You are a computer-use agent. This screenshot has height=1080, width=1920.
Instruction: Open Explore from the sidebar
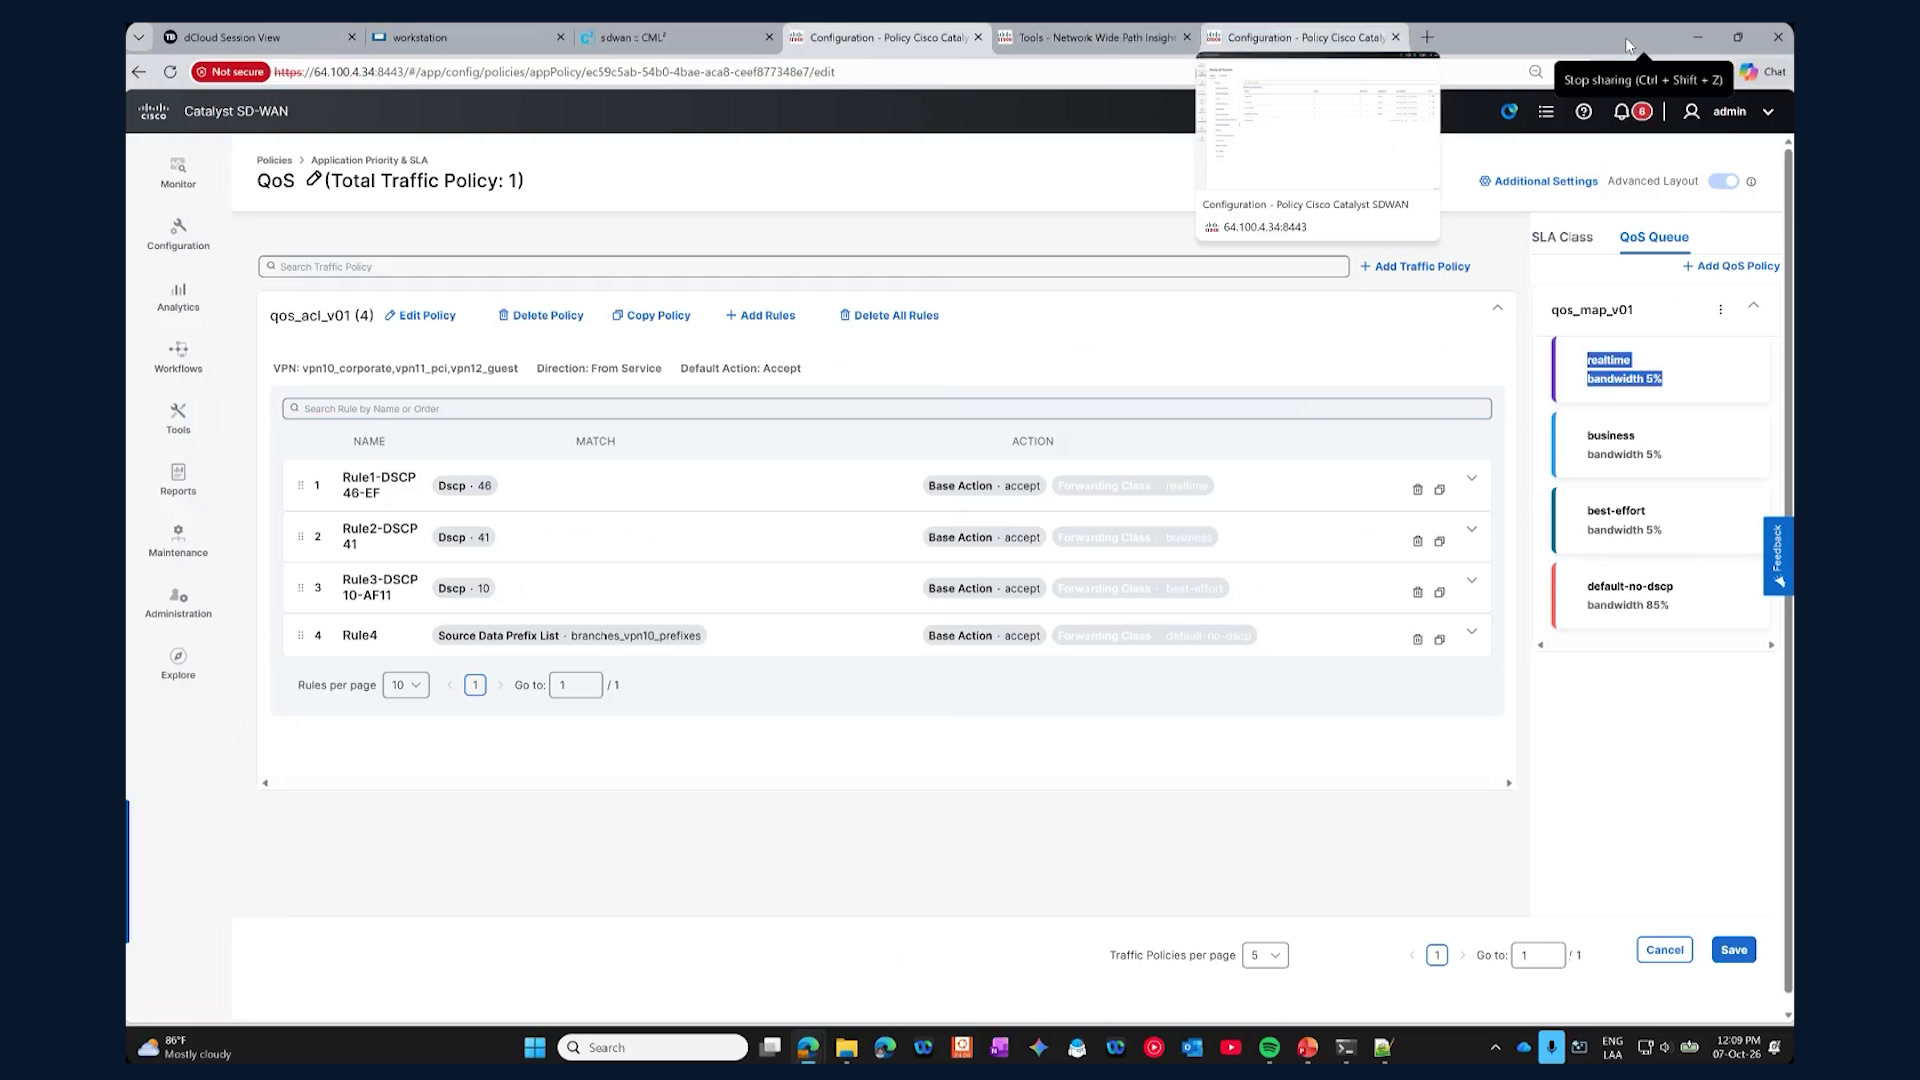point(178,663)
